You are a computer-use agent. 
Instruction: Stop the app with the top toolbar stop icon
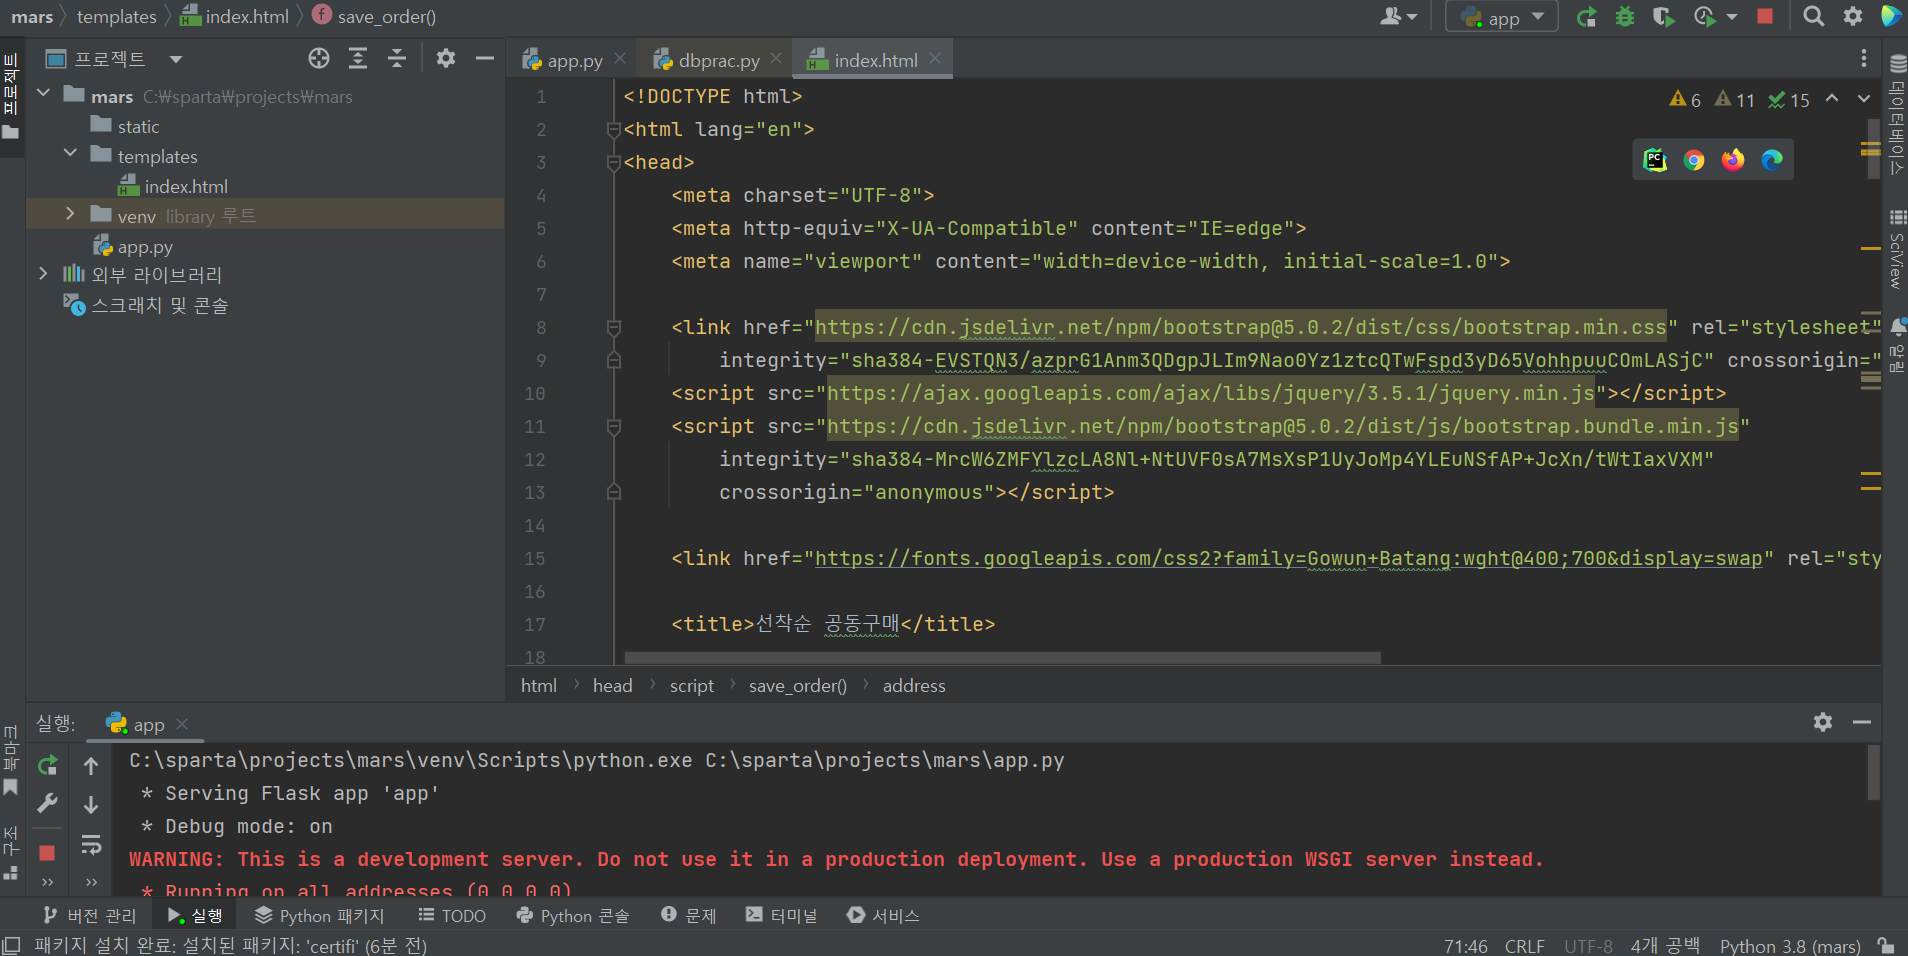[1765, 17]
